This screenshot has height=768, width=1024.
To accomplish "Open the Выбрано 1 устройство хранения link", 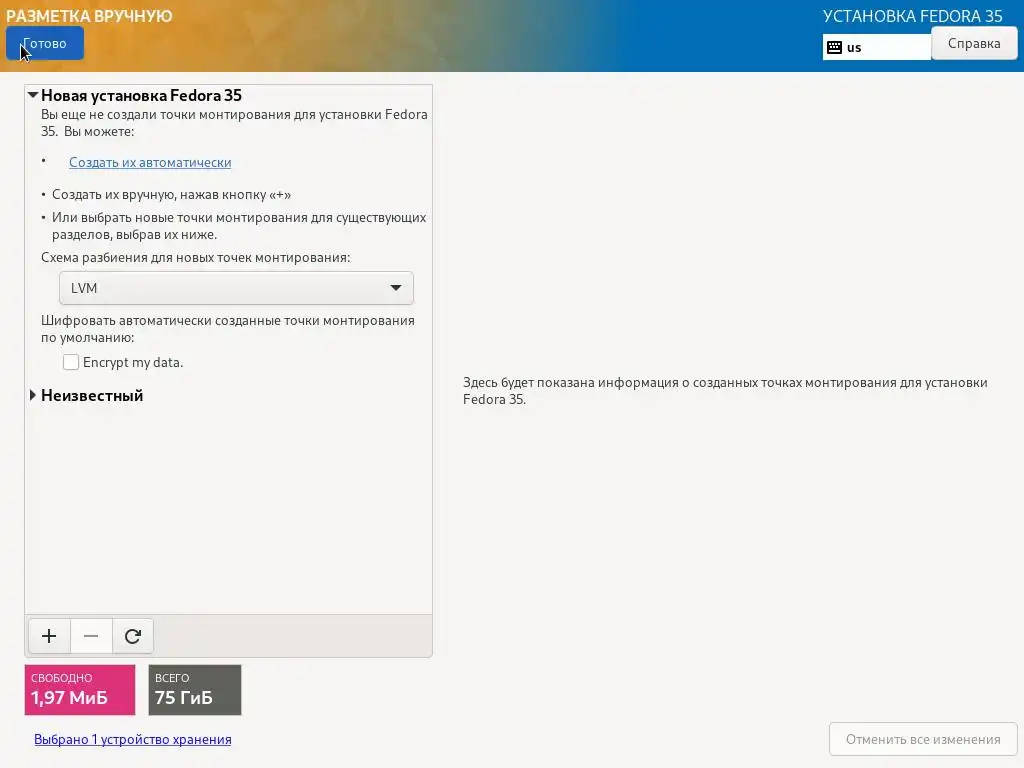I will click(x=133, y=739).
